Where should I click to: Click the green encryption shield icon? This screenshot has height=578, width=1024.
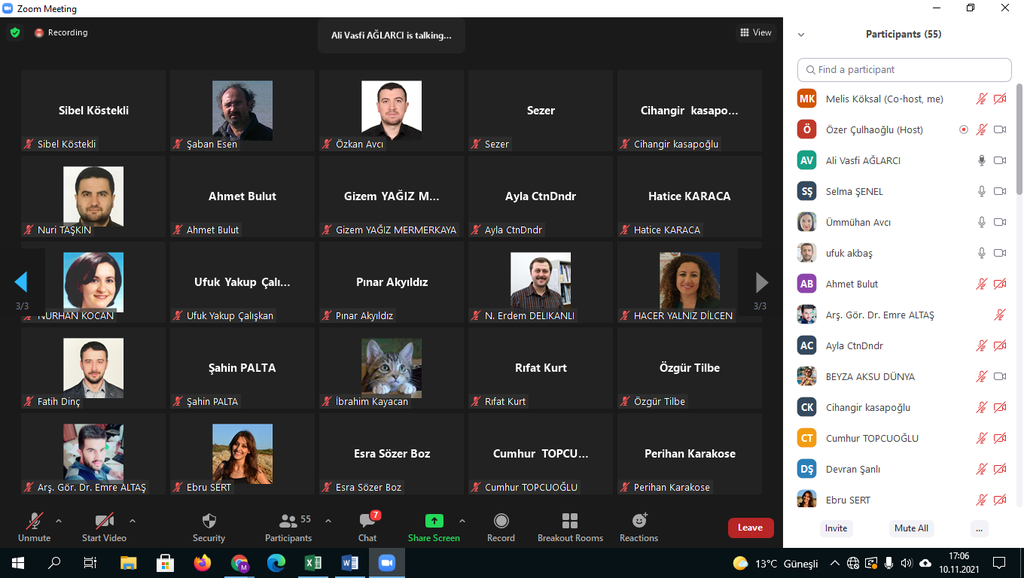[15, 33]
